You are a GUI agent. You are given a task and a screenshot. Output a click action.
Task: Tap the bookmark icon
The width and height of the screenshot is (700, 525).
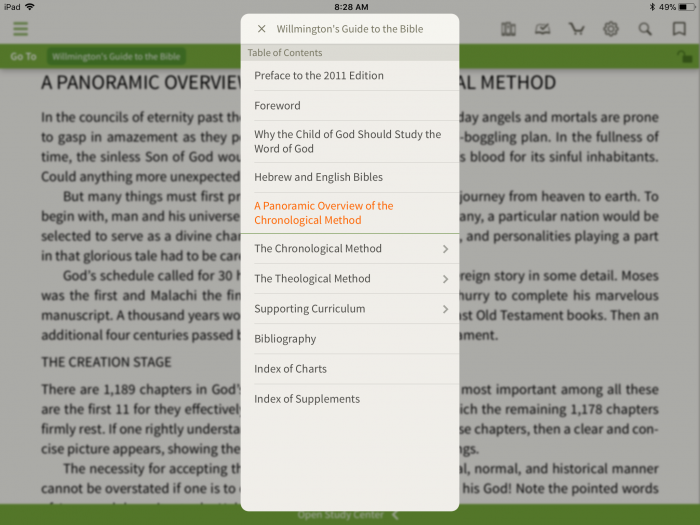pos(679,29)
